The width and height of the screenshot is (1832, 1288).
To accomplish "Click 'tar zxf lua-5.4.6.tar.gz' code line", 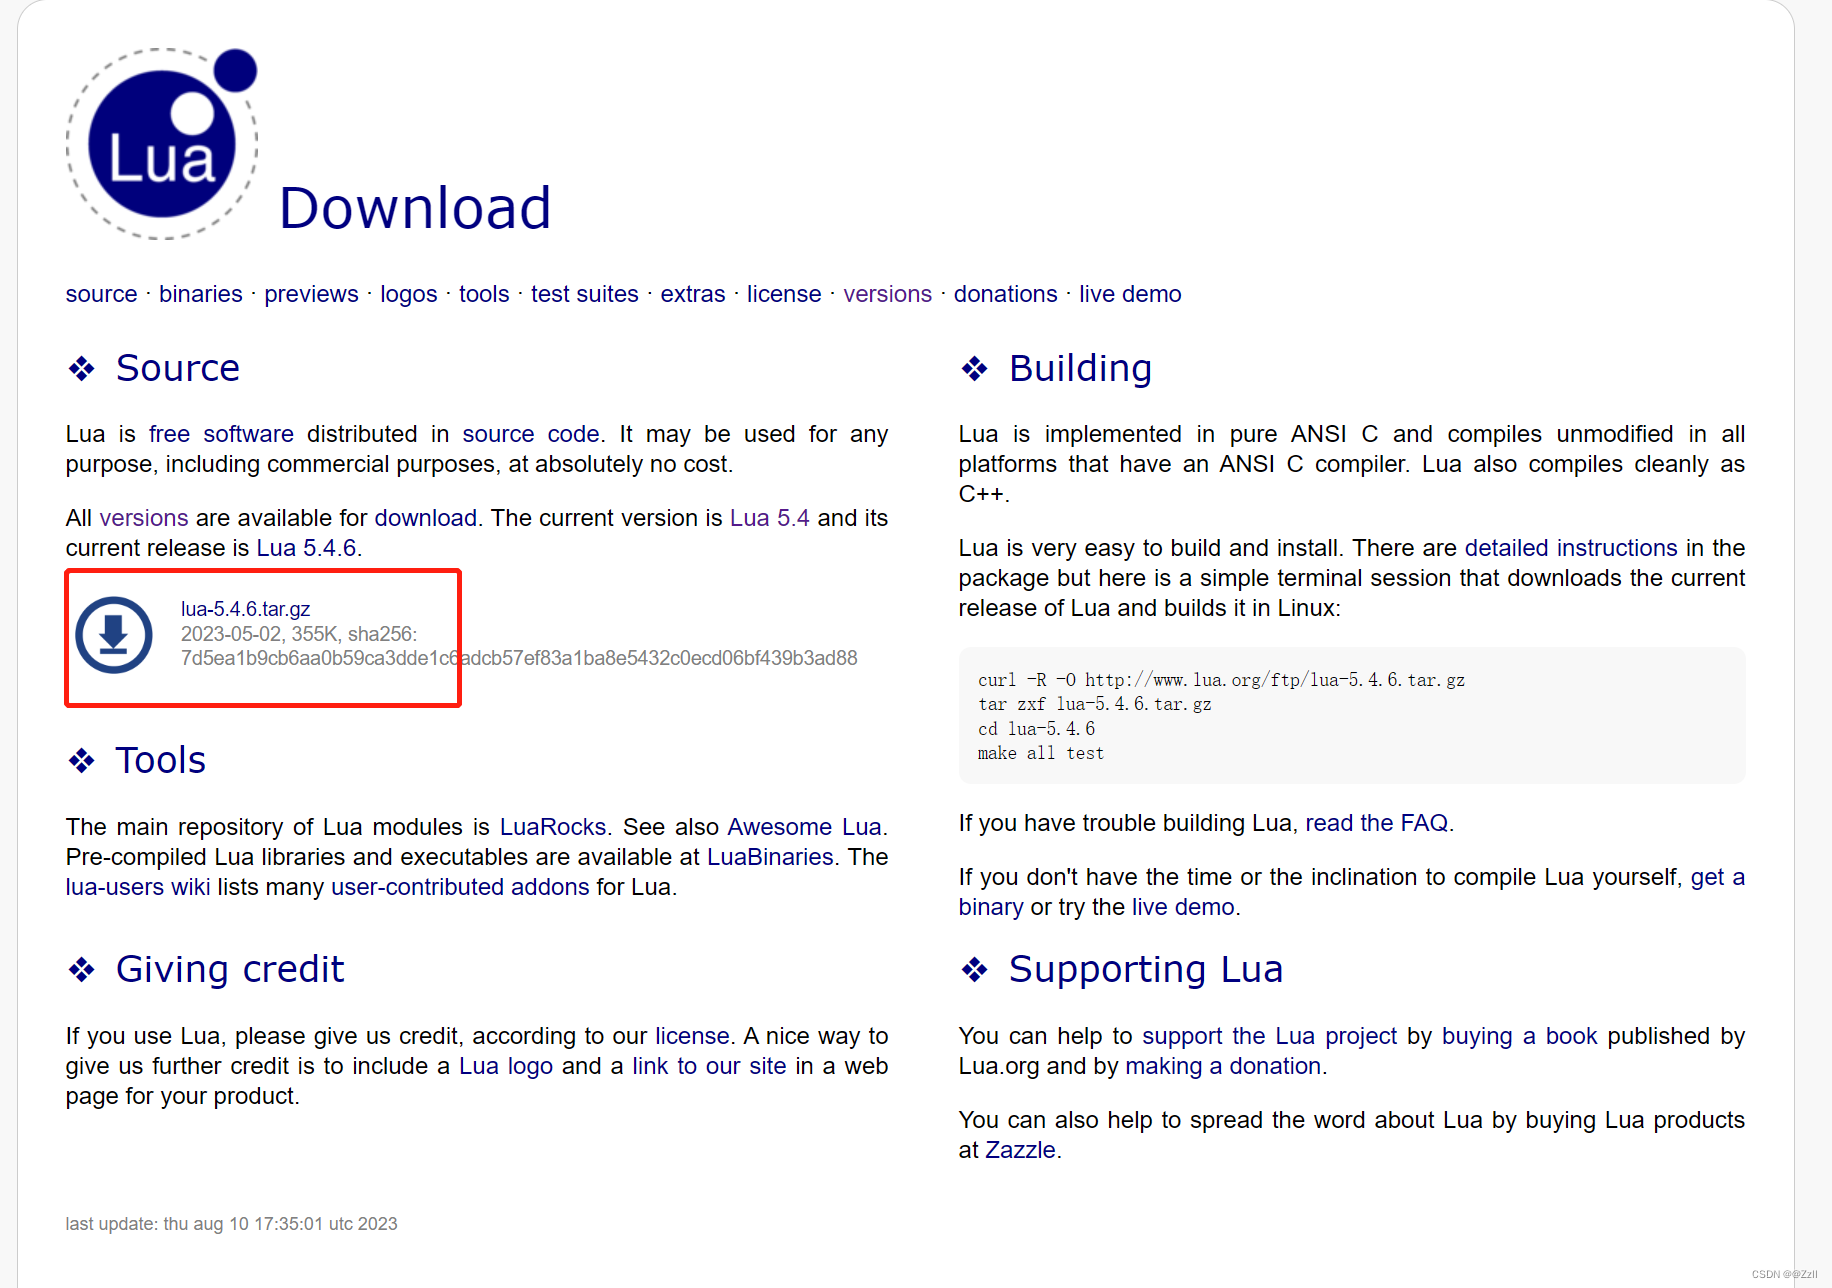I will coord(1095,704).
